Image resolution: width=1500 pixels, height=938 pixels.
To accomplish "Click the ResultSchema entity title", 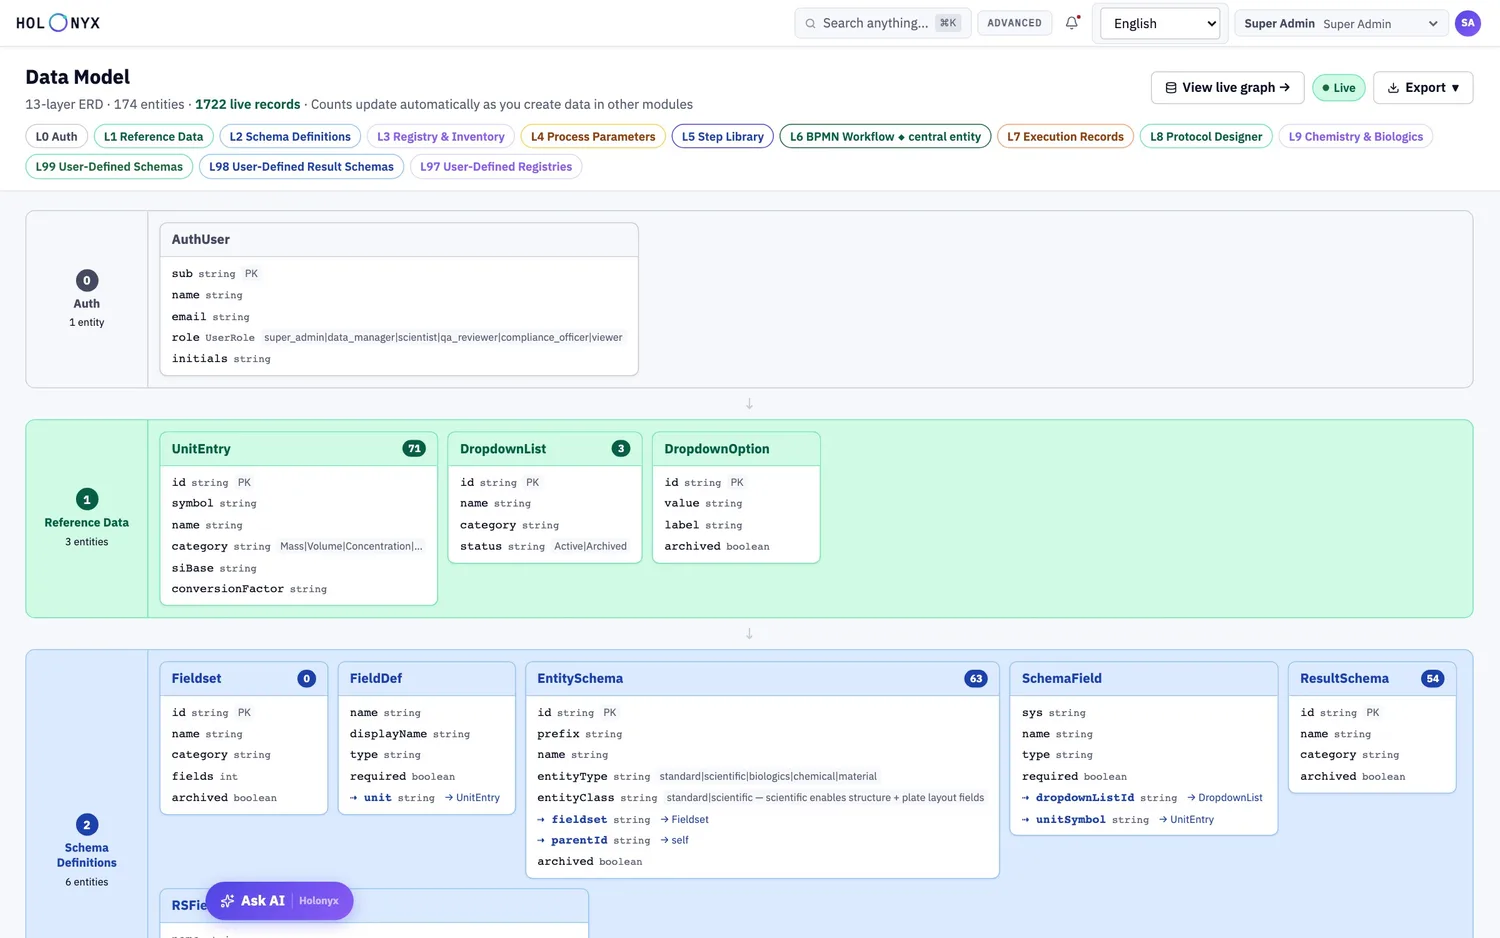I will (x=1344, y=679).
